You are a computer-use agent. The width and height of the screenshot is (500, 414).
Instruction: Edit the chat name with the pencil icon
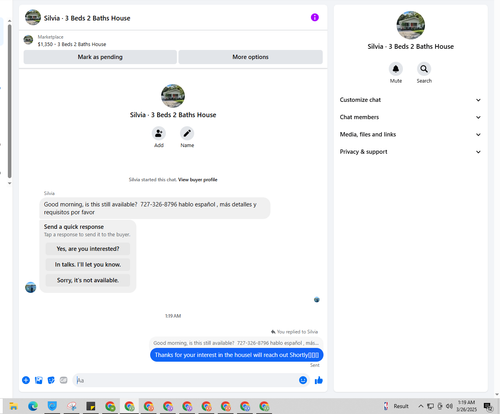pyautogui.click(x=187, y=133)
